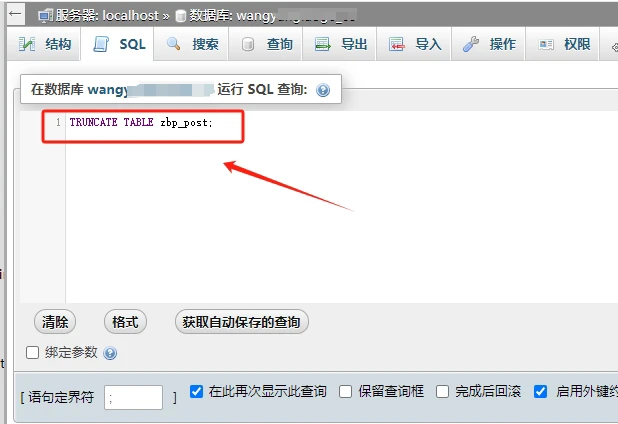Click the help icon beside 运行 SQL 查询
Image resolution: width=618 pixels, height=424 pixels.
pos(323,90)
